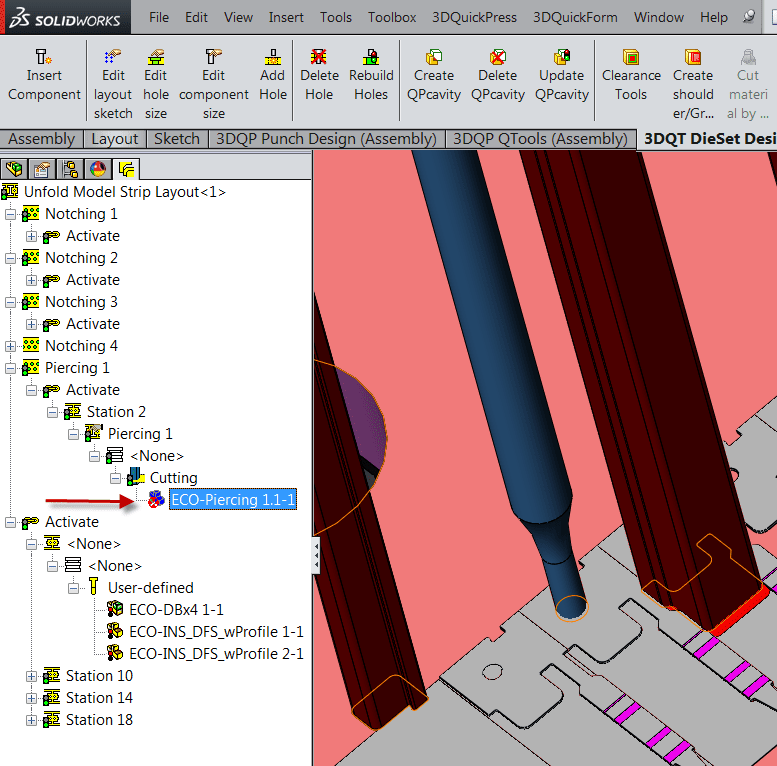Switch to 3DQP QTools (Assembly) tab

(540, 139)
